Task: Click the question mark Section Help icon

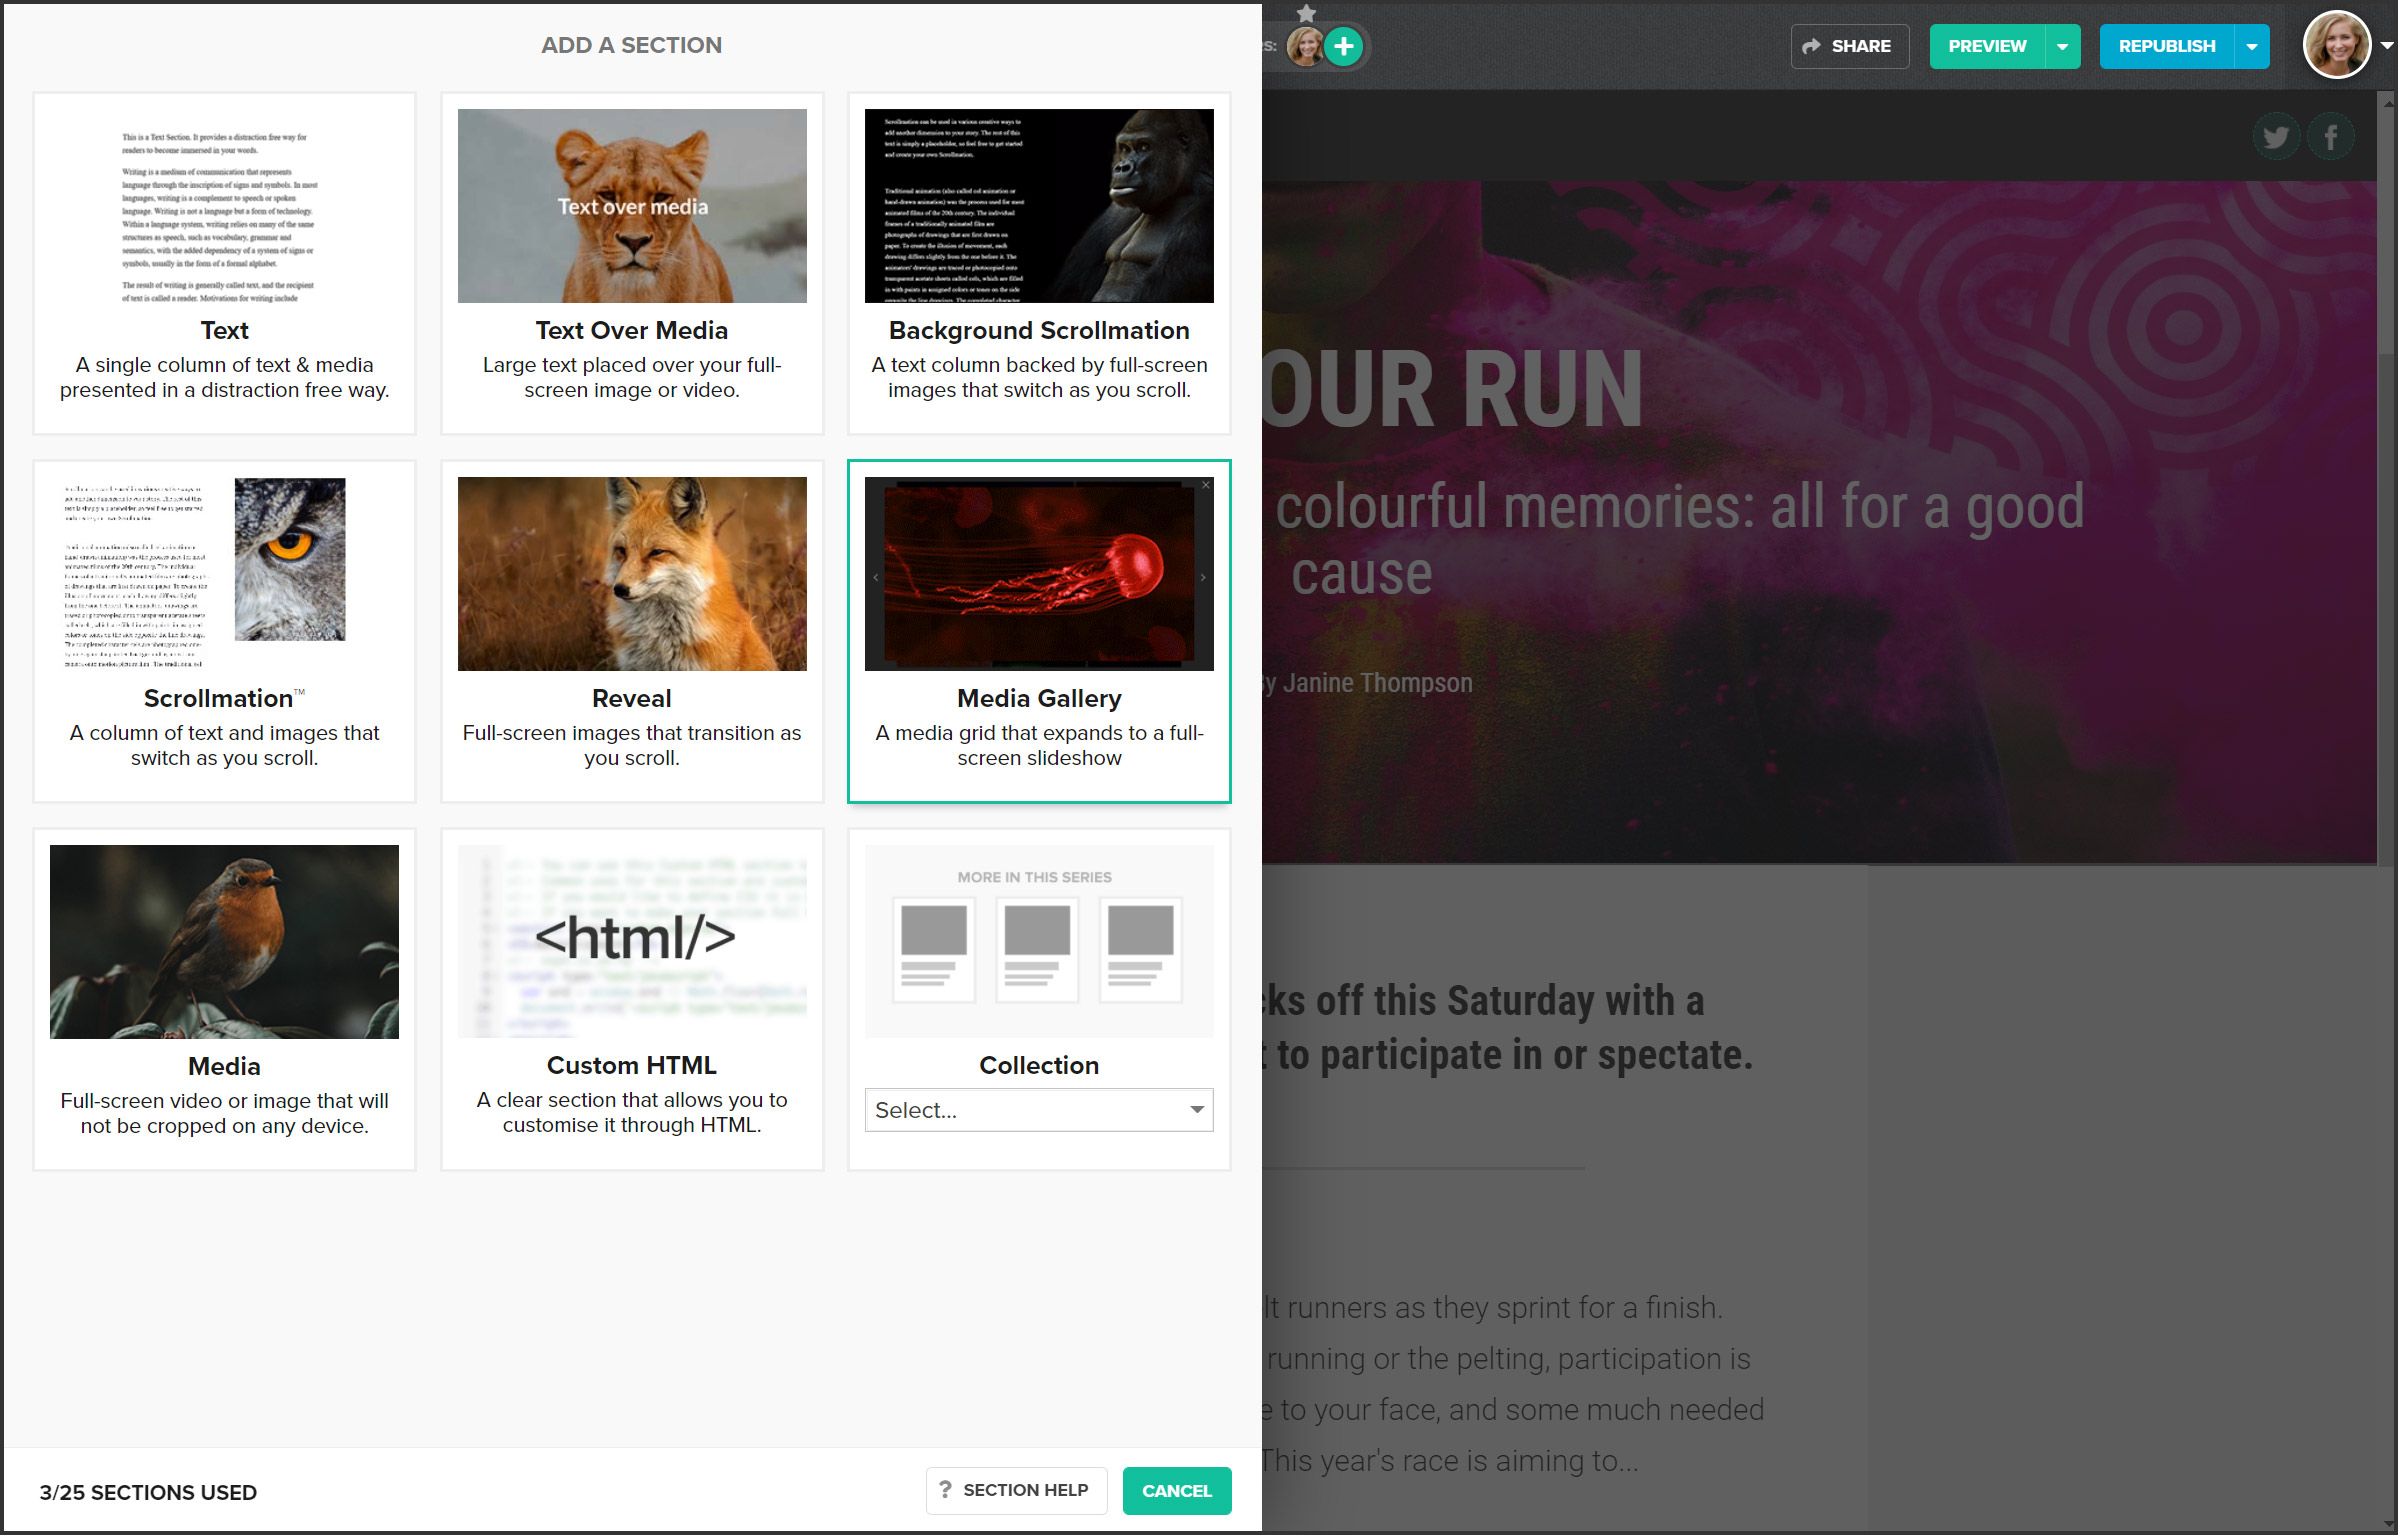Action: click(945, 1490)
